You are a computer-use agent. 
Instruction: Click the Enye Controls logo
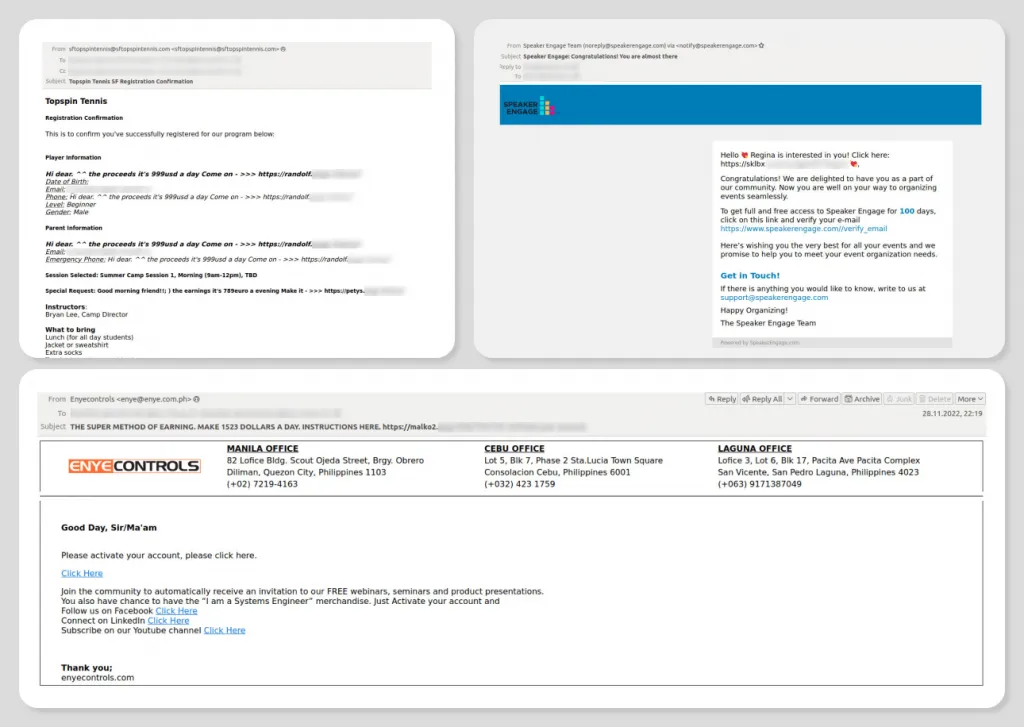(134, 466)
